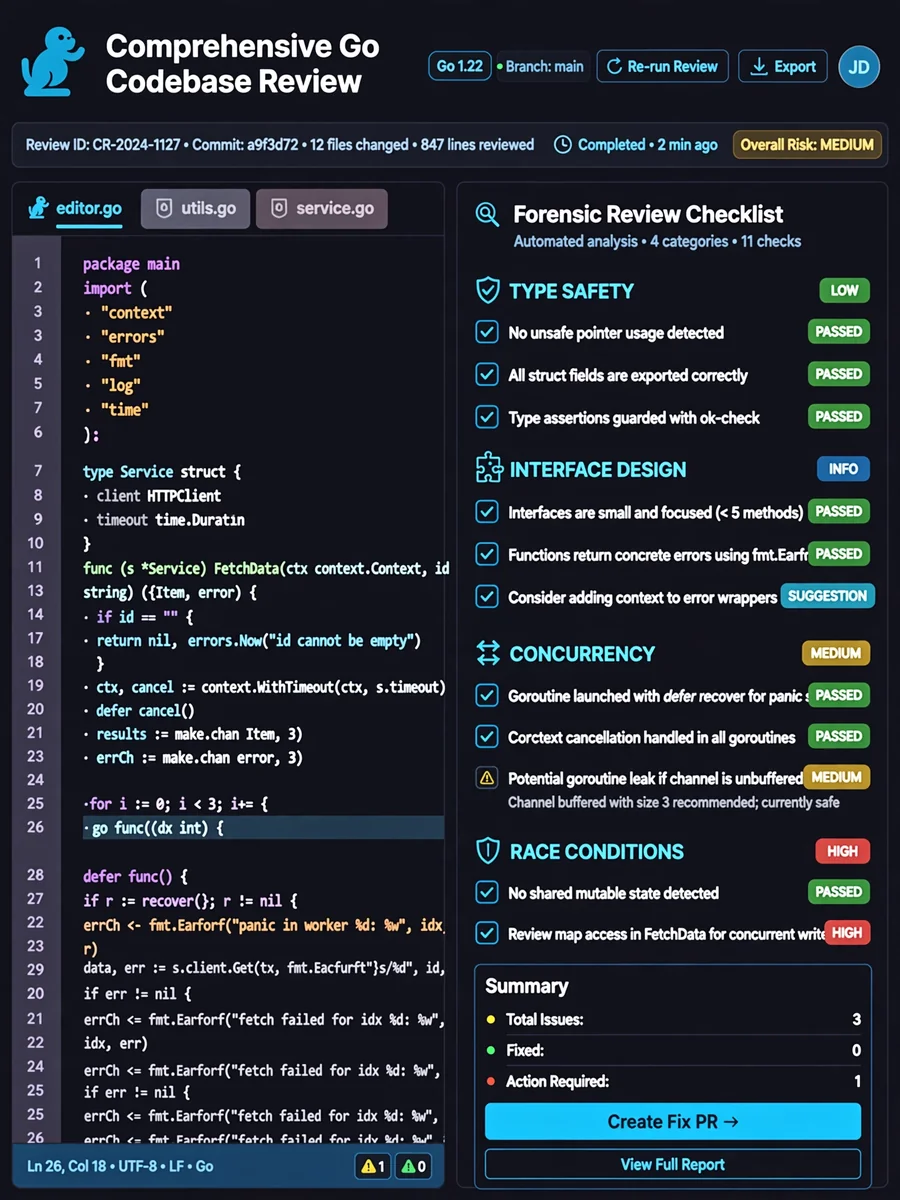Toggle No shared mutable state detected checkbox
This screenshot has height=1200, width=900.
[487, 892]
